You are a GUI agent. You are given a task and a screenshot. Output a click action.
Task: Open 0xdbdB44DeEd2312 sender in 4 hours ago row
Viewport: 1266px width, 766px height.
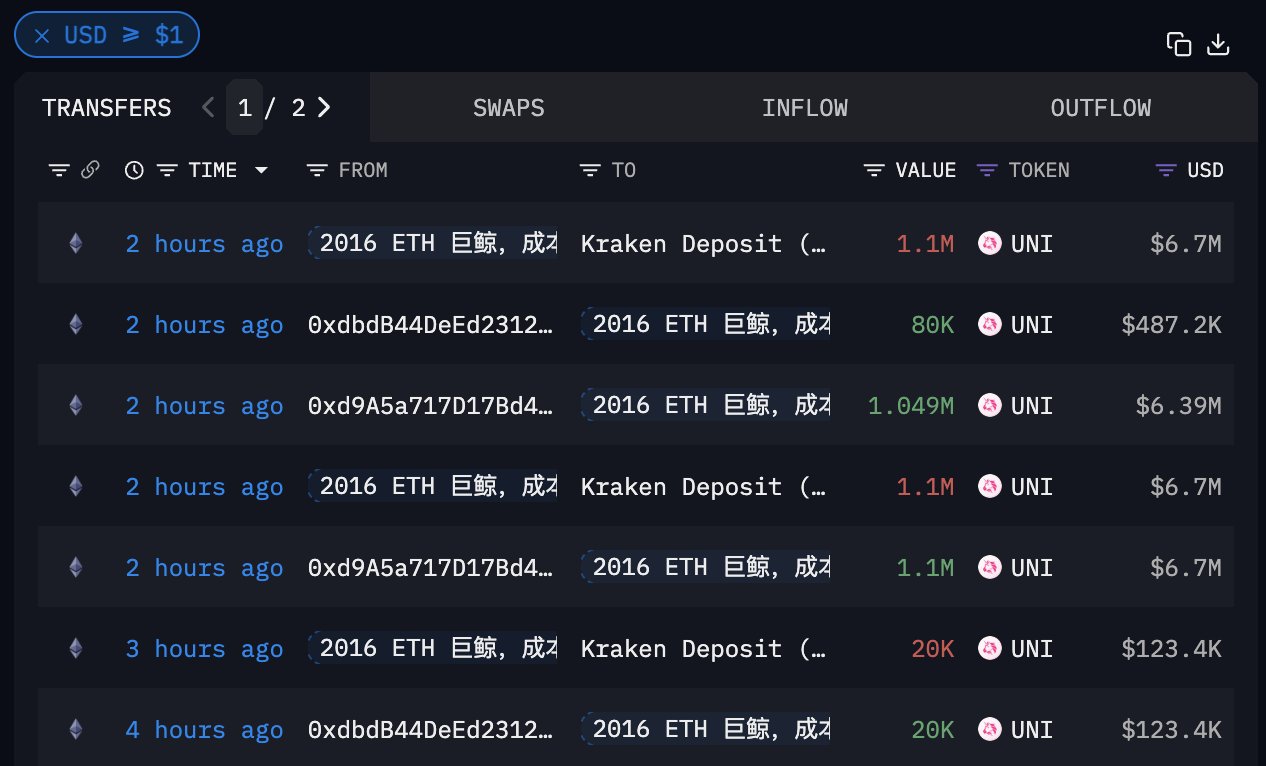[x=431, y=730]
